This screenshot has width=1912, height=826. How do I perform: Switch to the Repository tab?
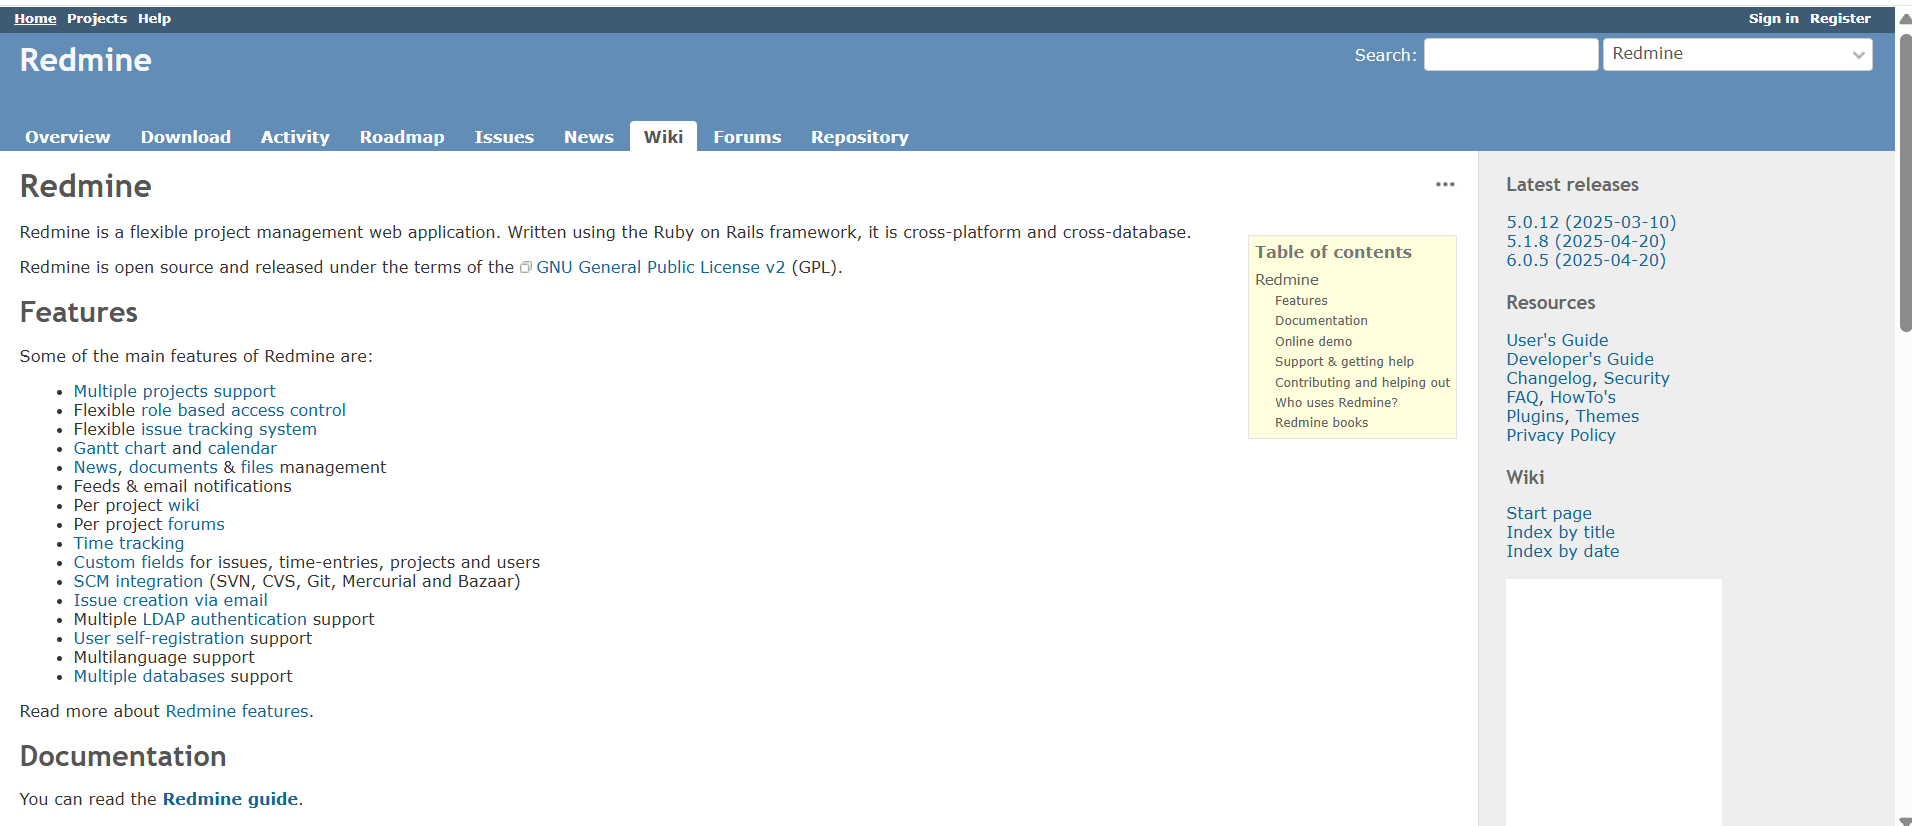860,137
